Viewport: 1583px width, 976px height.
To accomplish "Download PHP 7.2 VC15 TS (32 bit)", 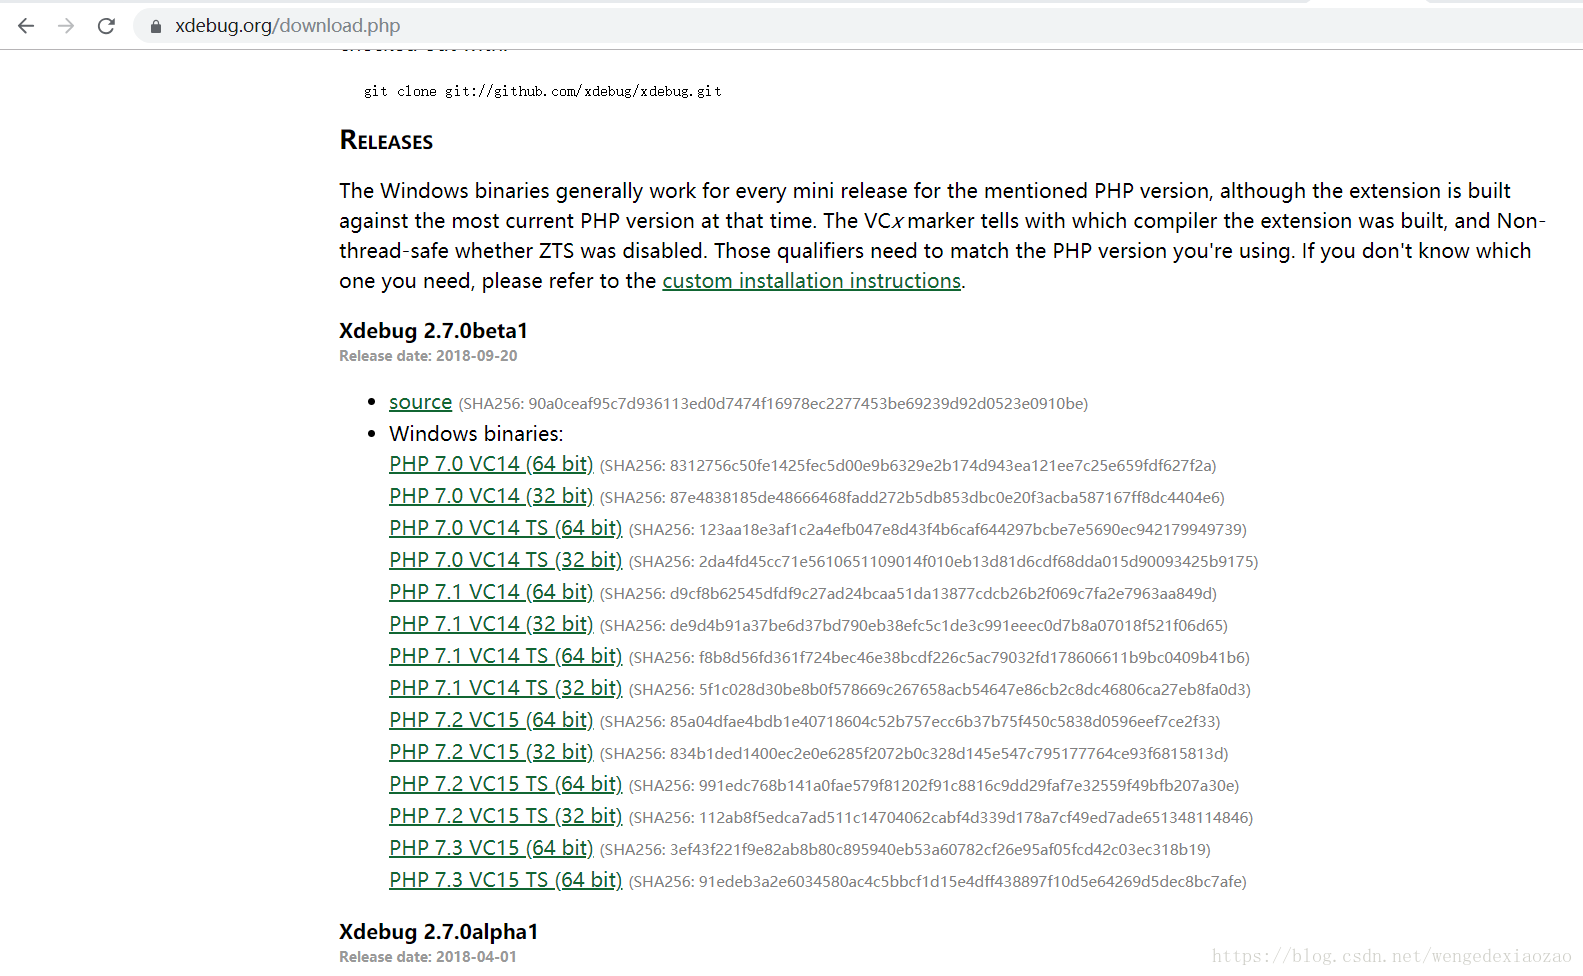I will coord(505,816).
